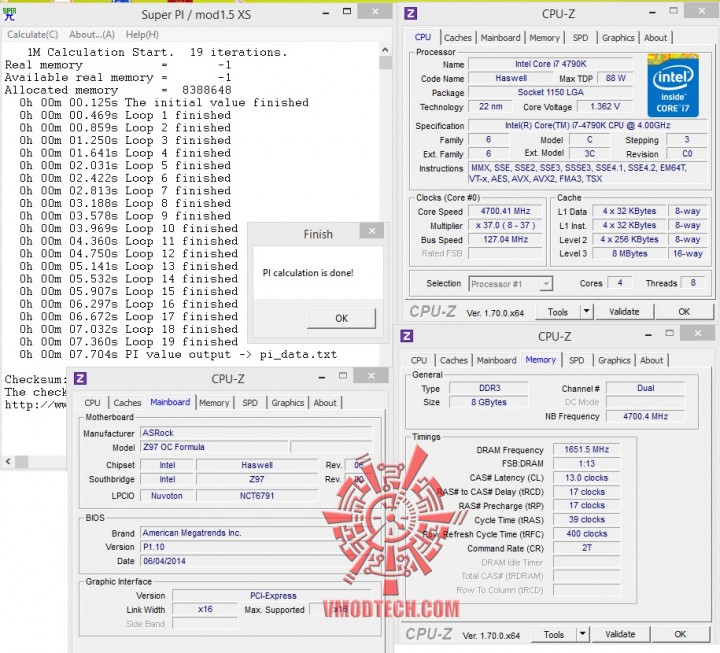Select SPD tab in the Memory CPU-Z window

coord(576,360)
